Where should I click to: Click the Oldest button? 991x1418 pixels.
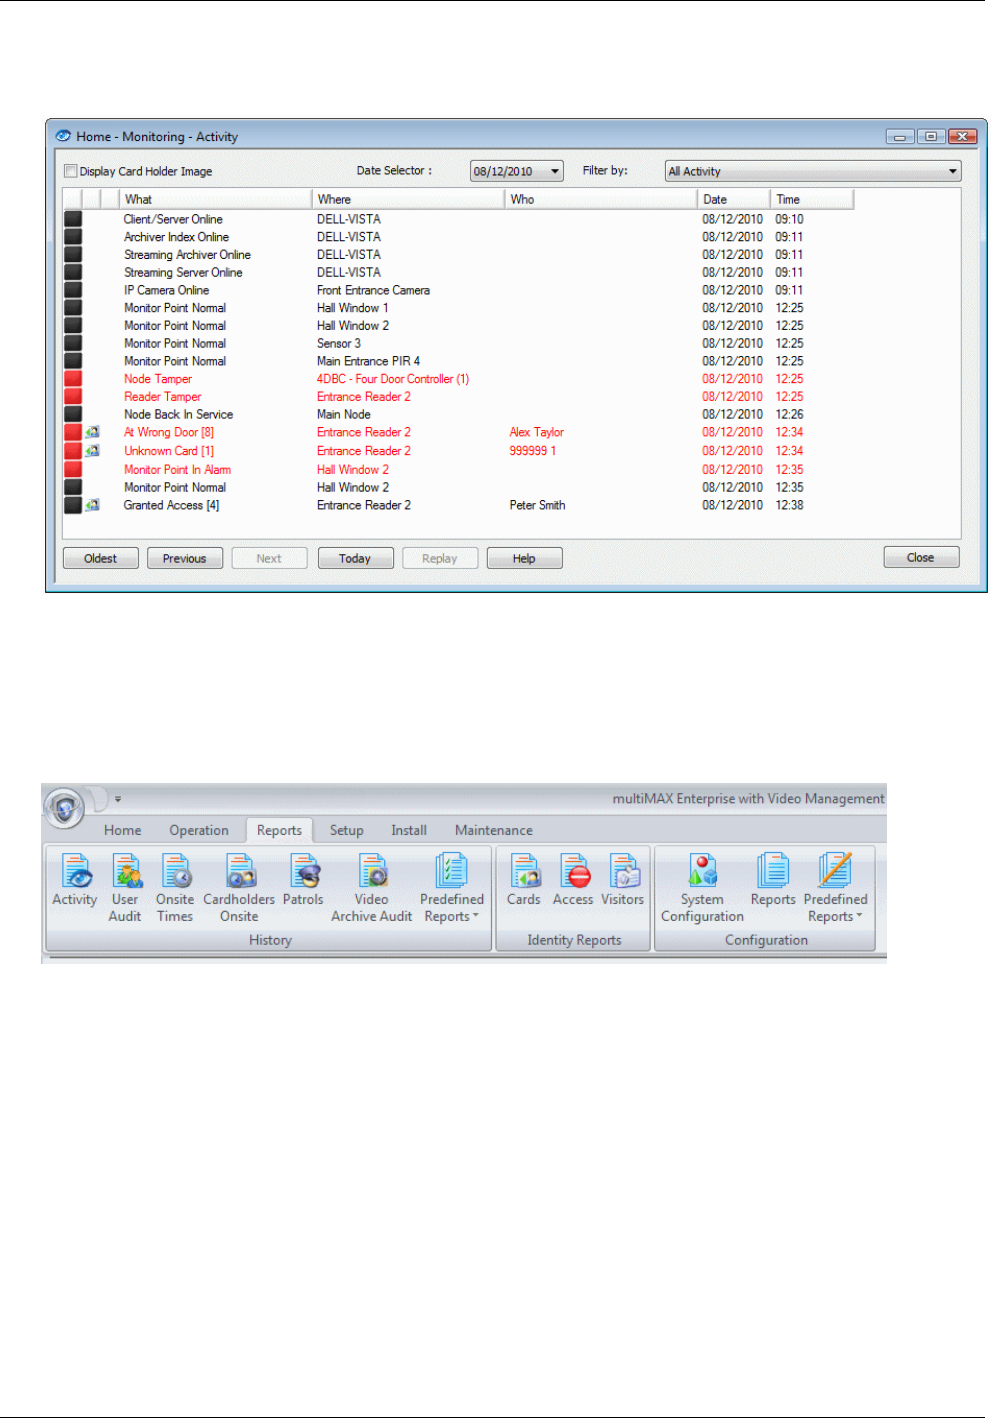(x=100, y=558)
